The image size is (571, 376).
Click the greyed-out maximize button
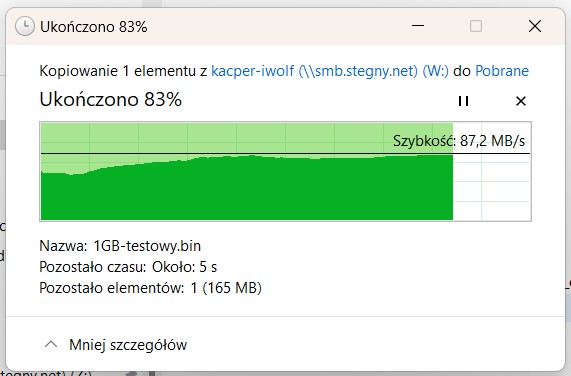[x=476, y=26]
